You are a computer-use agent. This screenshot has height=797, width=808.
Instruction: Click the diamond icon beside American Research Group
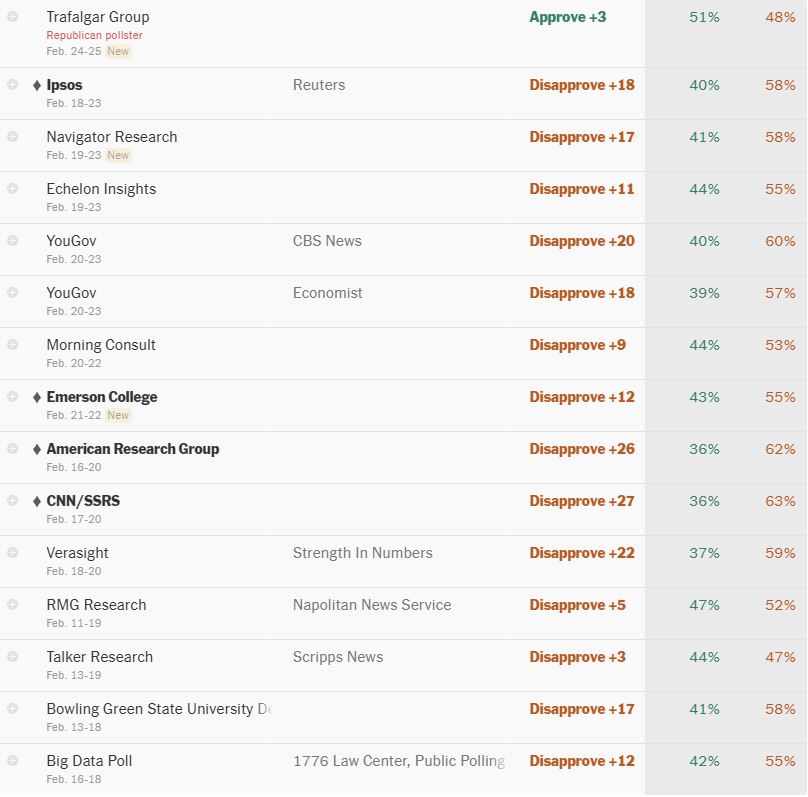click(x=37, y=449)
